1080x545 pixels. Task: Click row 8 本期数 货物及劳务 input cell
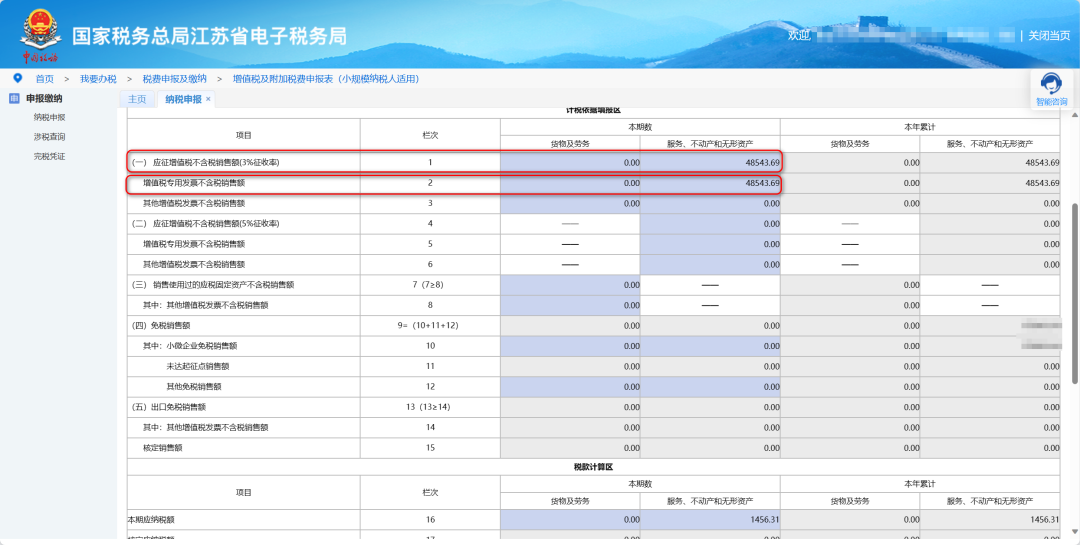570,305
